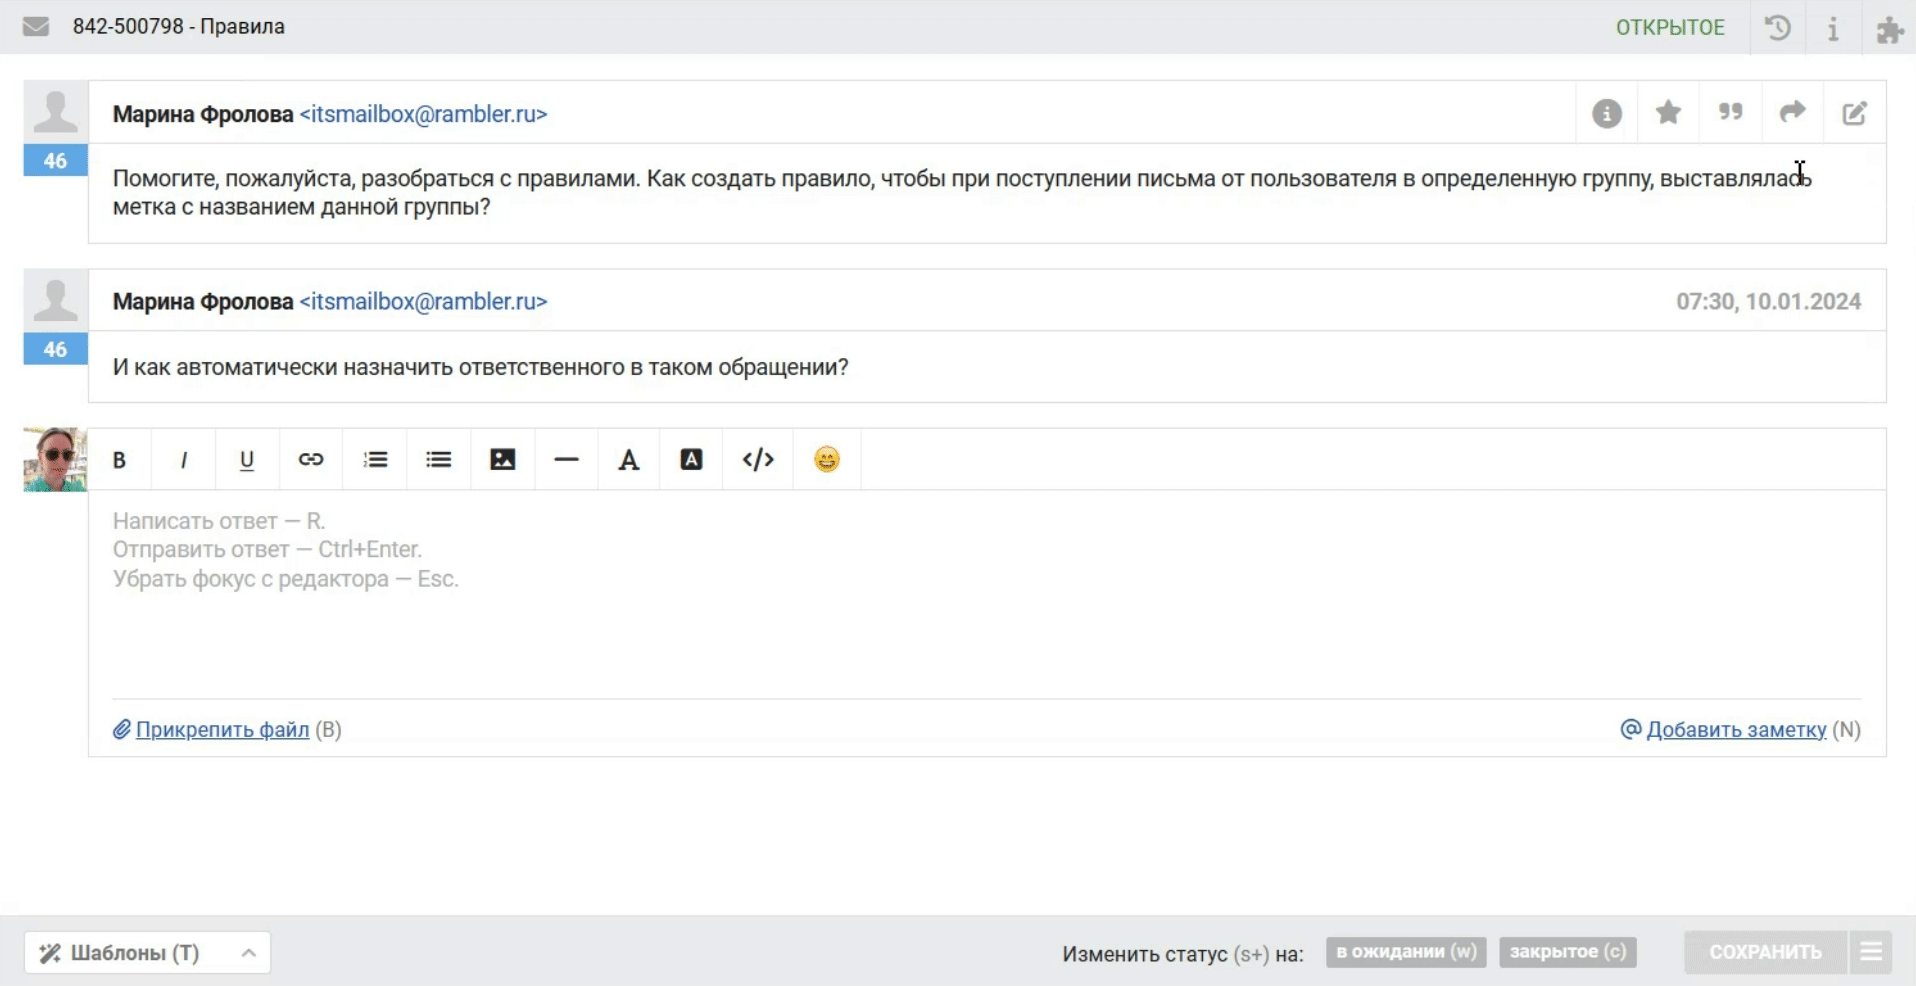Click the first message sender avatar
Screen dimensions: 1916x986
(x=56, y=113)
